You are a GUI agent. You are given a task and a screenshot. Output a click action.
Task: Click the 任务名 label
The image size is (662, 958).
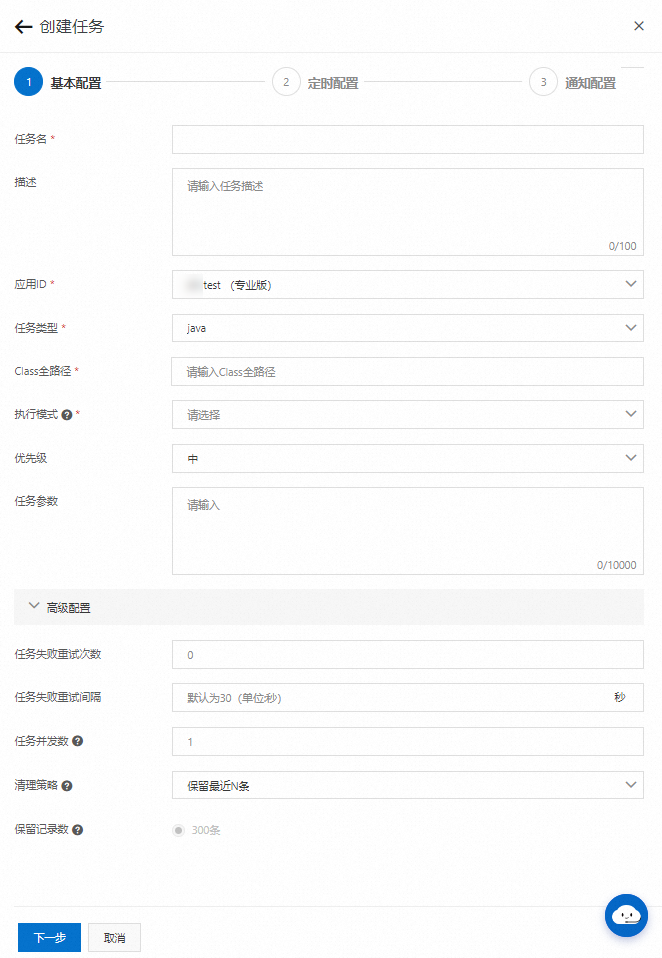point(31,139)
